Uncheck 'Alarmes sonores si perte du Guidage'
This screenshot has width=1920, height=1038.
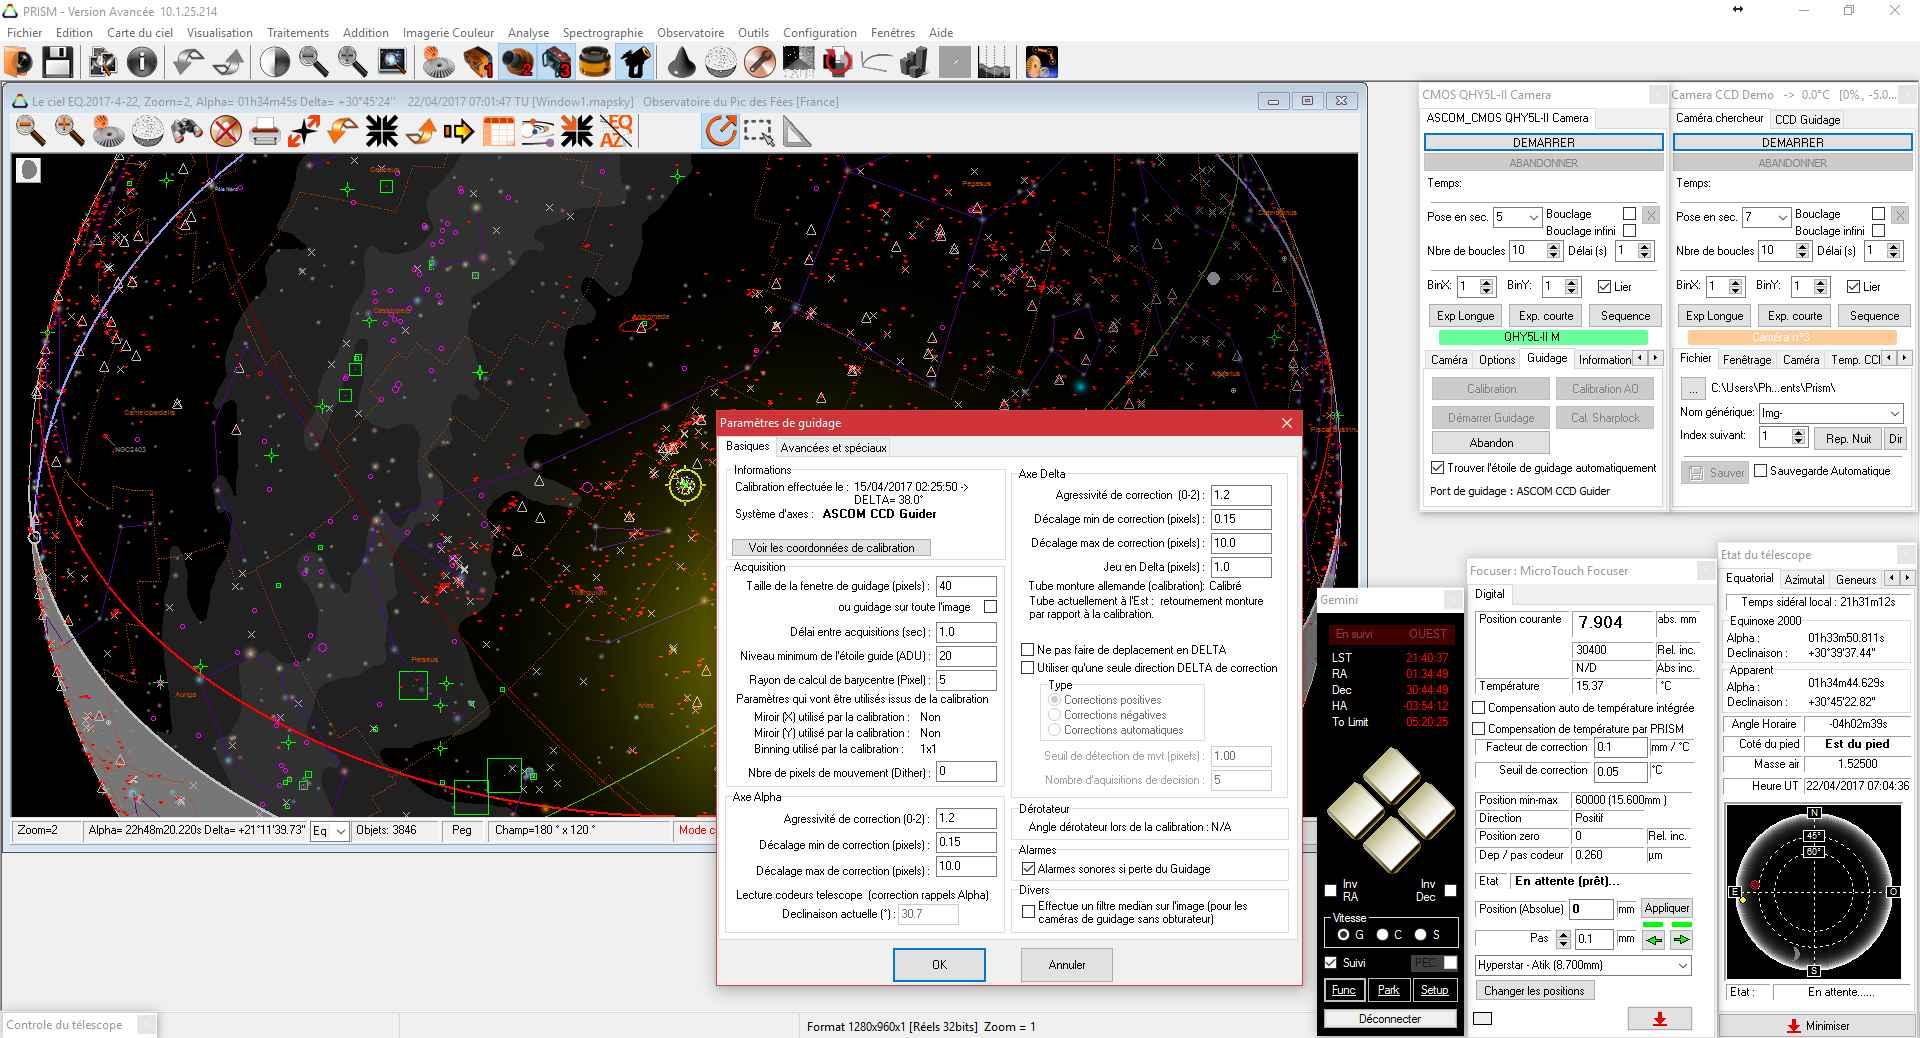[x=1028, y=869]
